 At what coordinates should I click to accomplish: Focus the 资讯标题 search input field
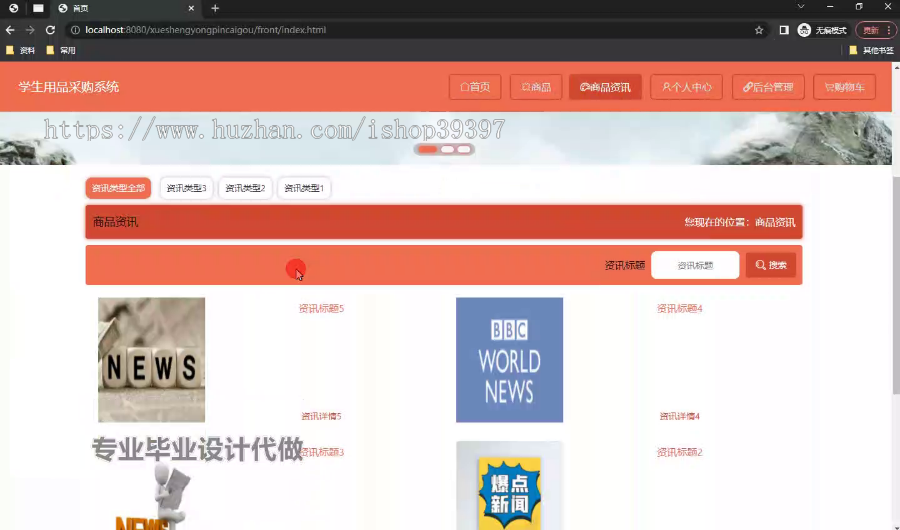point(695,265)
